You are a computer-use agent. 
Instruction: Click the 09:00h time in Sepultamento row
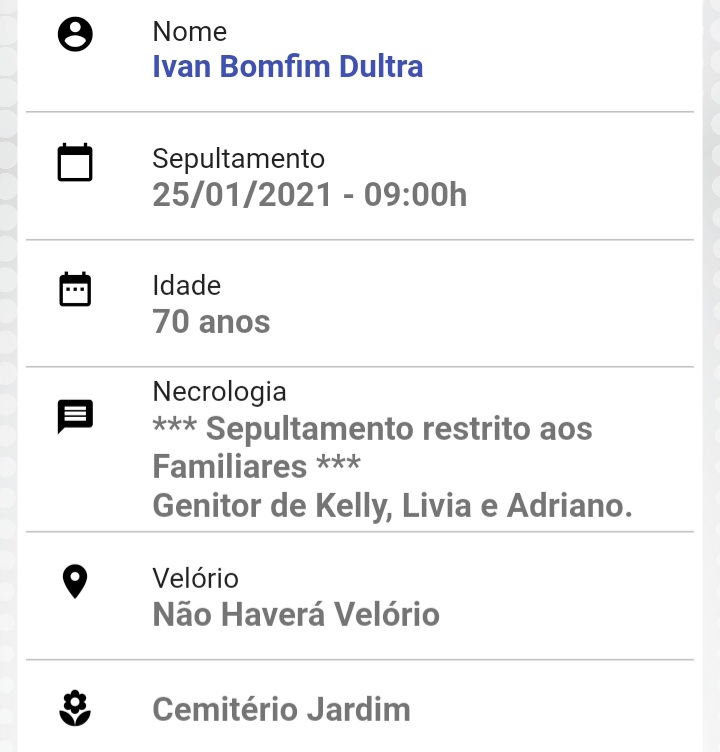coord(415,195)
